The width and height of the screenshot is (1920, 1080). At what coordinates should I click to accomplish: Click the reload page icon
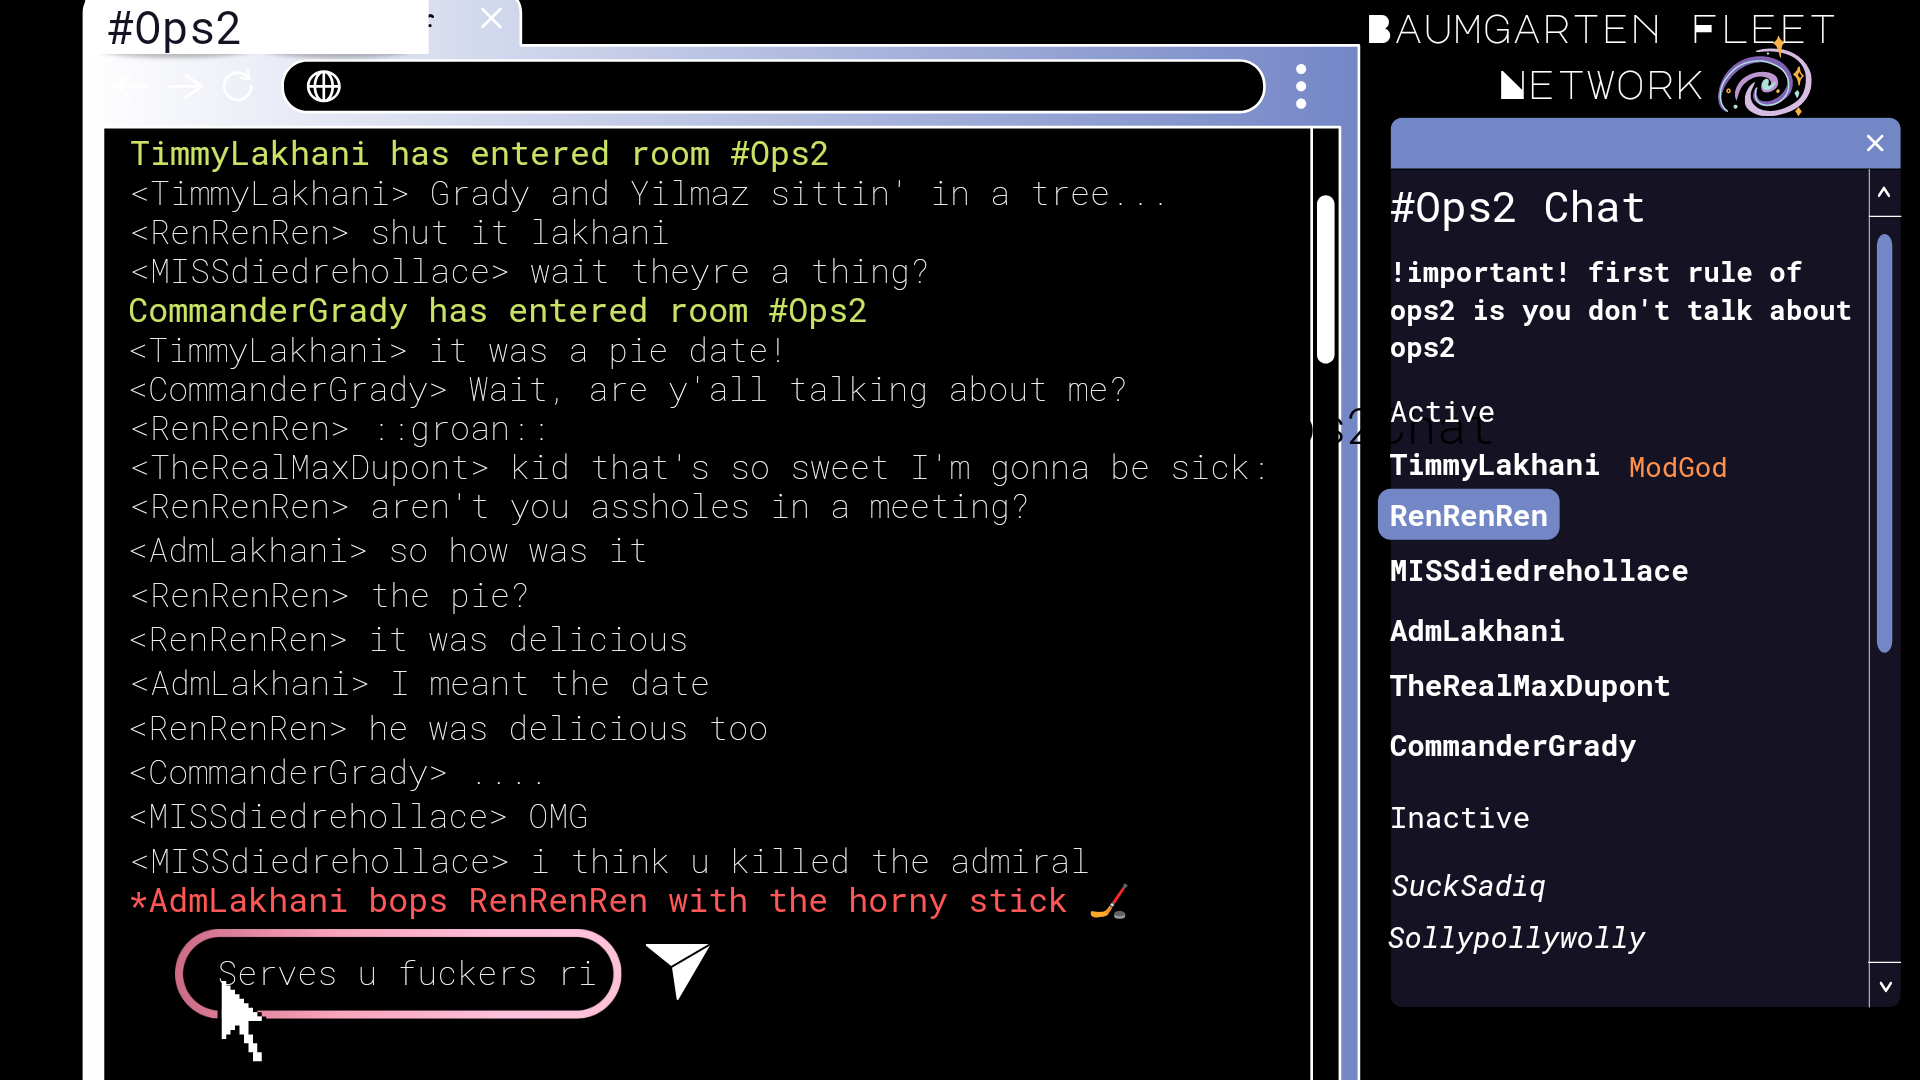[x=238, y=87]
